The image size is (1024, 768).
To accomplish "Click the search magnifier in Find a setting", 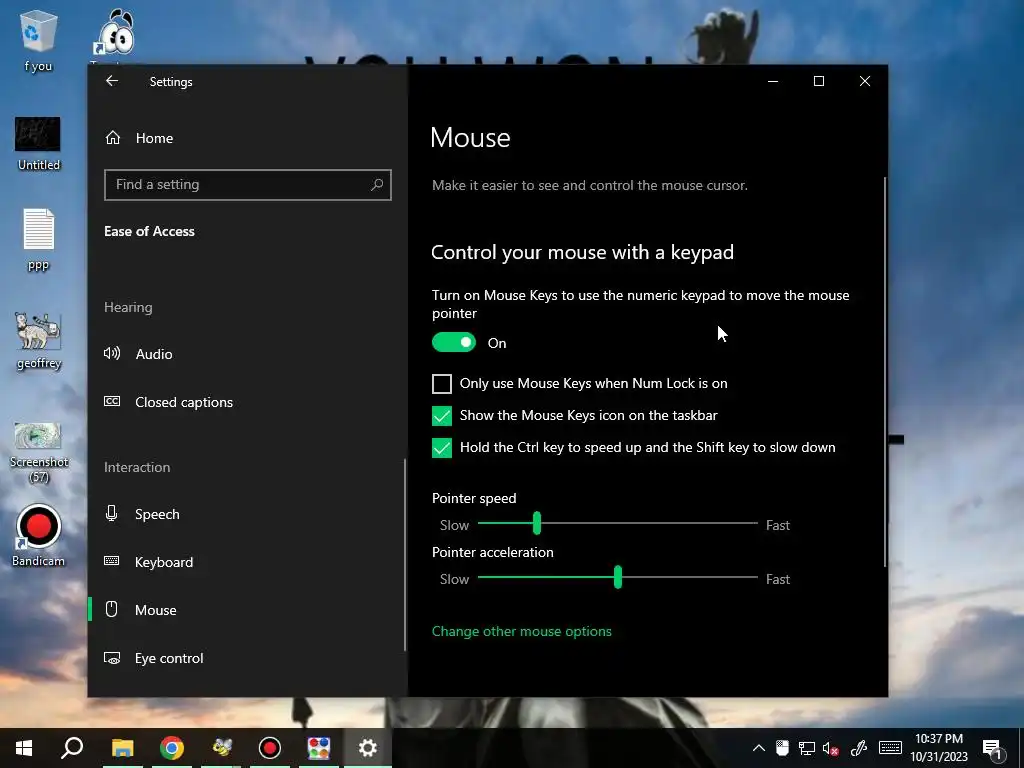I will [x=377, y=185].
